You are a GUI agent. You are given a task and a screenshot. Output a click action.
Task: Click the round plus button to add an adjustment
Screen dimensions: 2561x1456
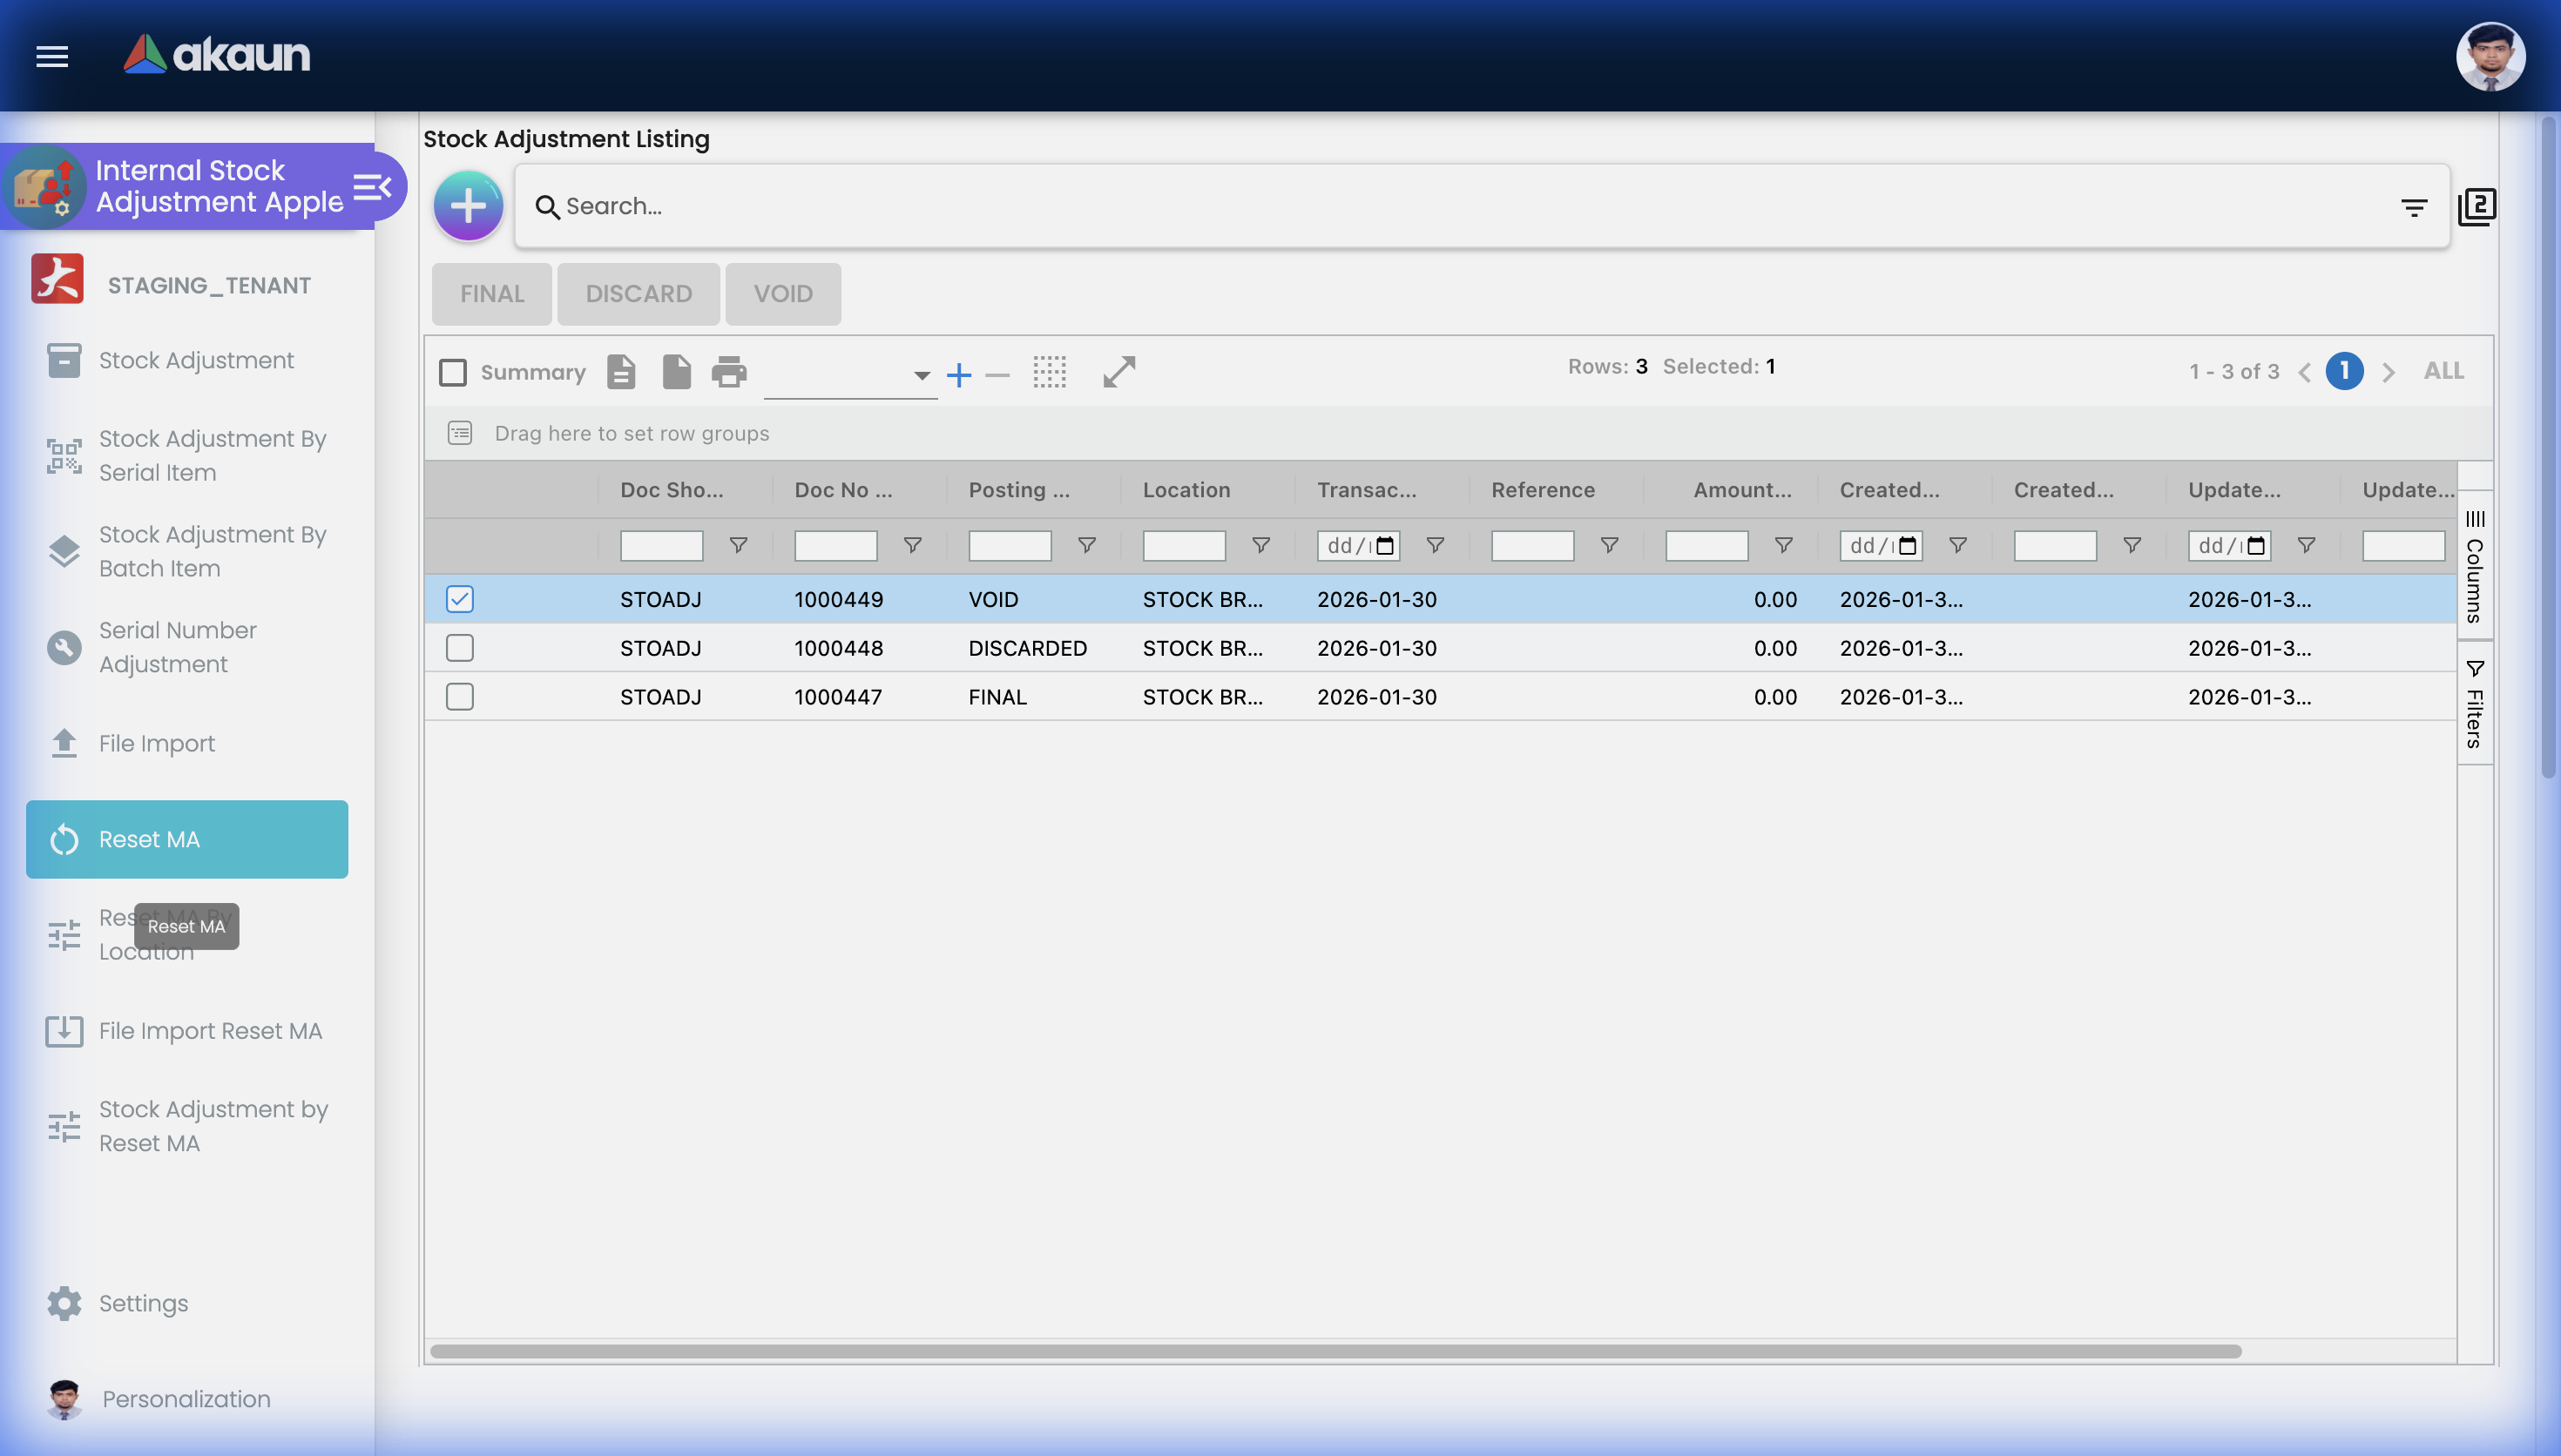pos(468,206)
